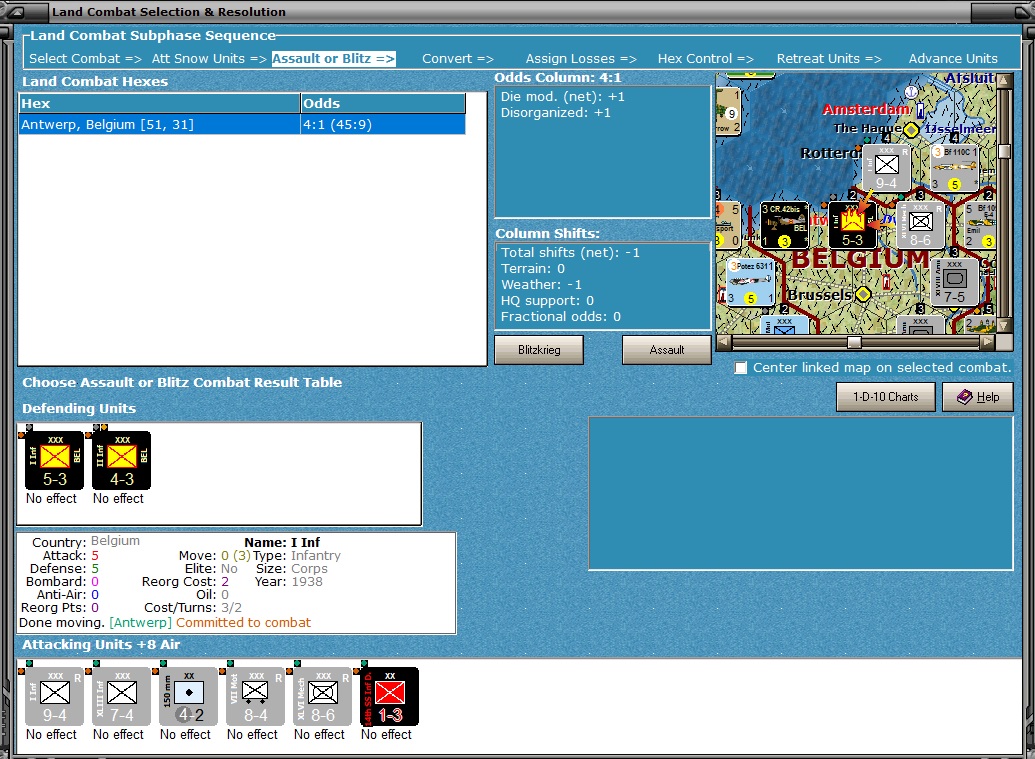Select defending Belgian I Inf 5-3 counter

54,460
